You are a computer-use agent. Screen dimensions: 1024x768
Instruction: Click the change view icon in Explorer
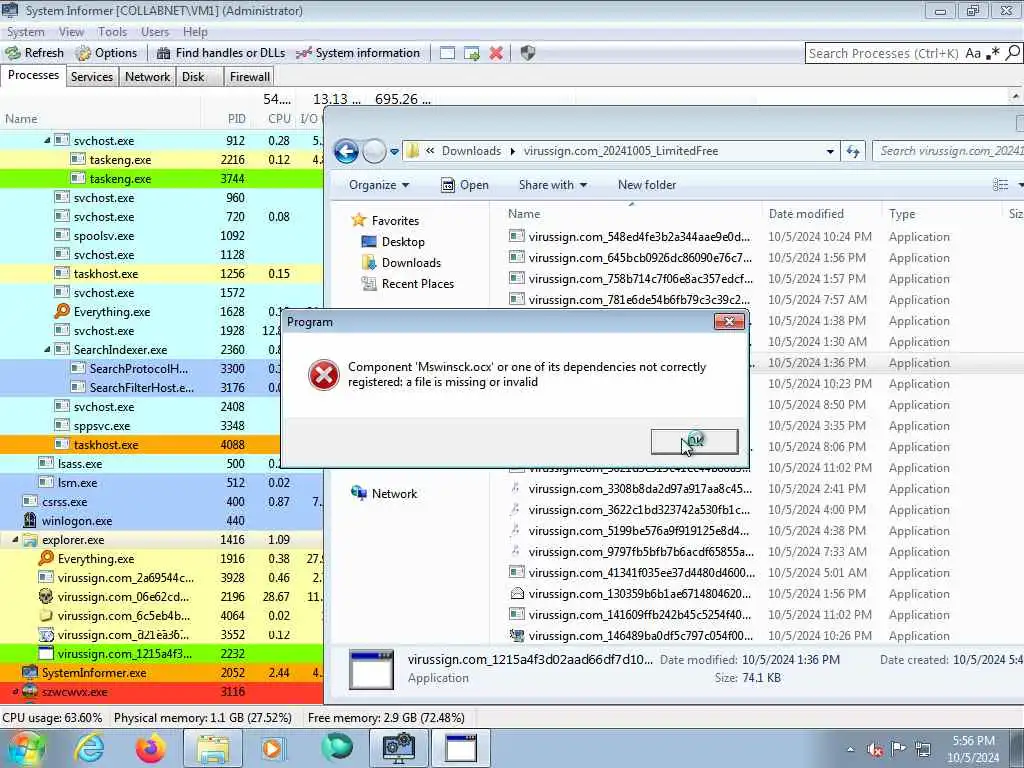(1000, 185)
